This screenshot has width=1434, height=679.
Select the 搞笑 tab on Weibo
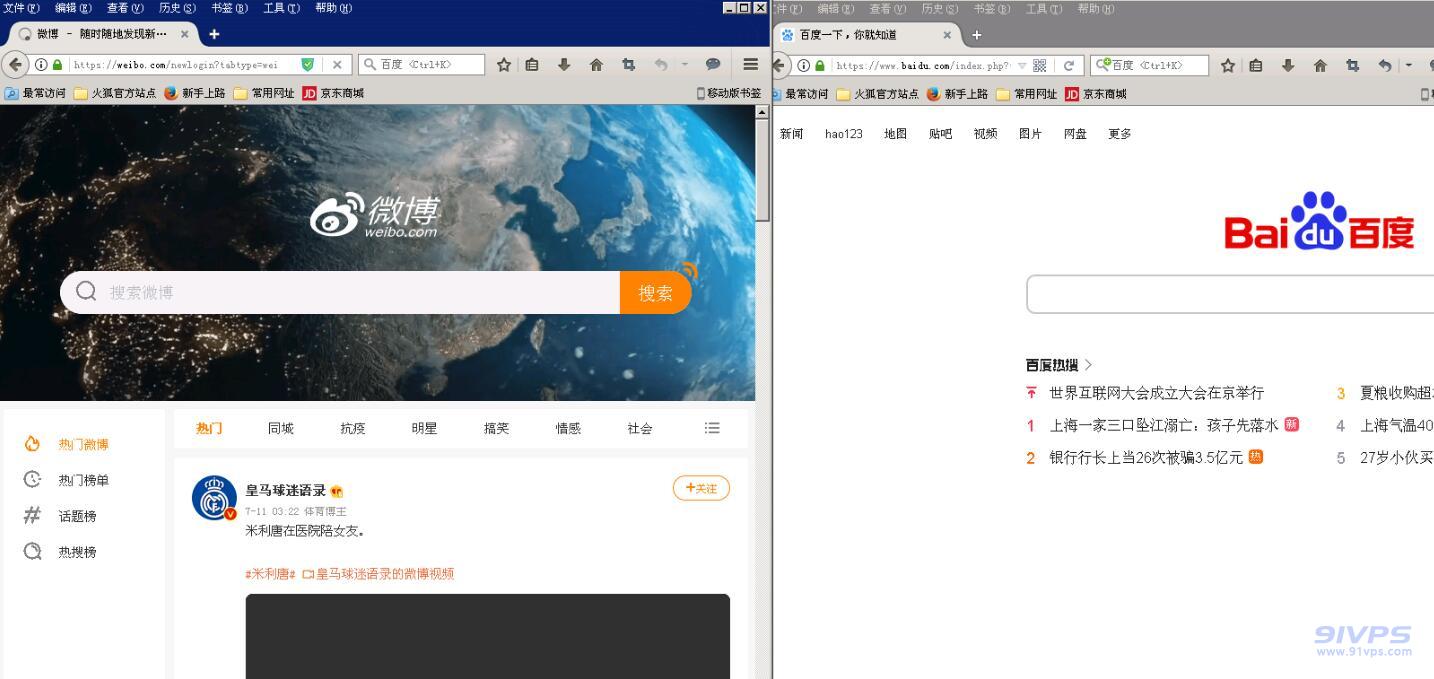(x=497, y=428)
